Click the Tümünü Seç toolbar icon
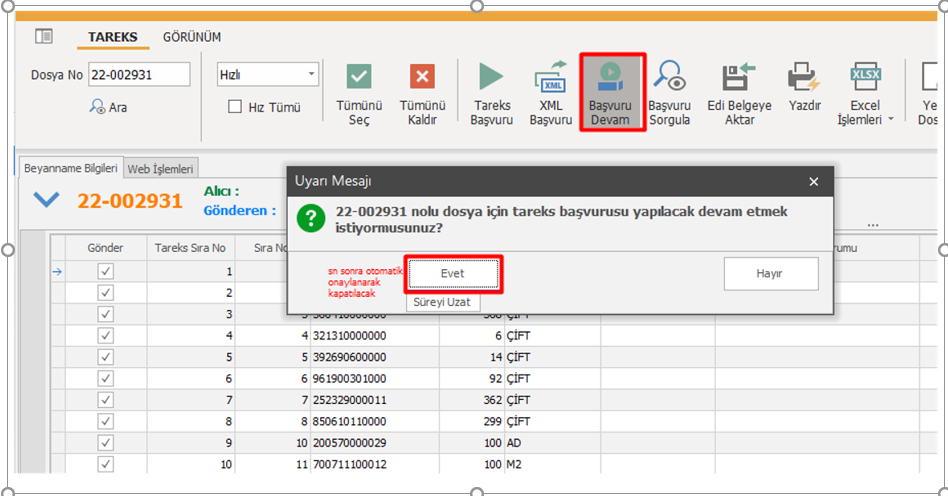 pos(359,77)
